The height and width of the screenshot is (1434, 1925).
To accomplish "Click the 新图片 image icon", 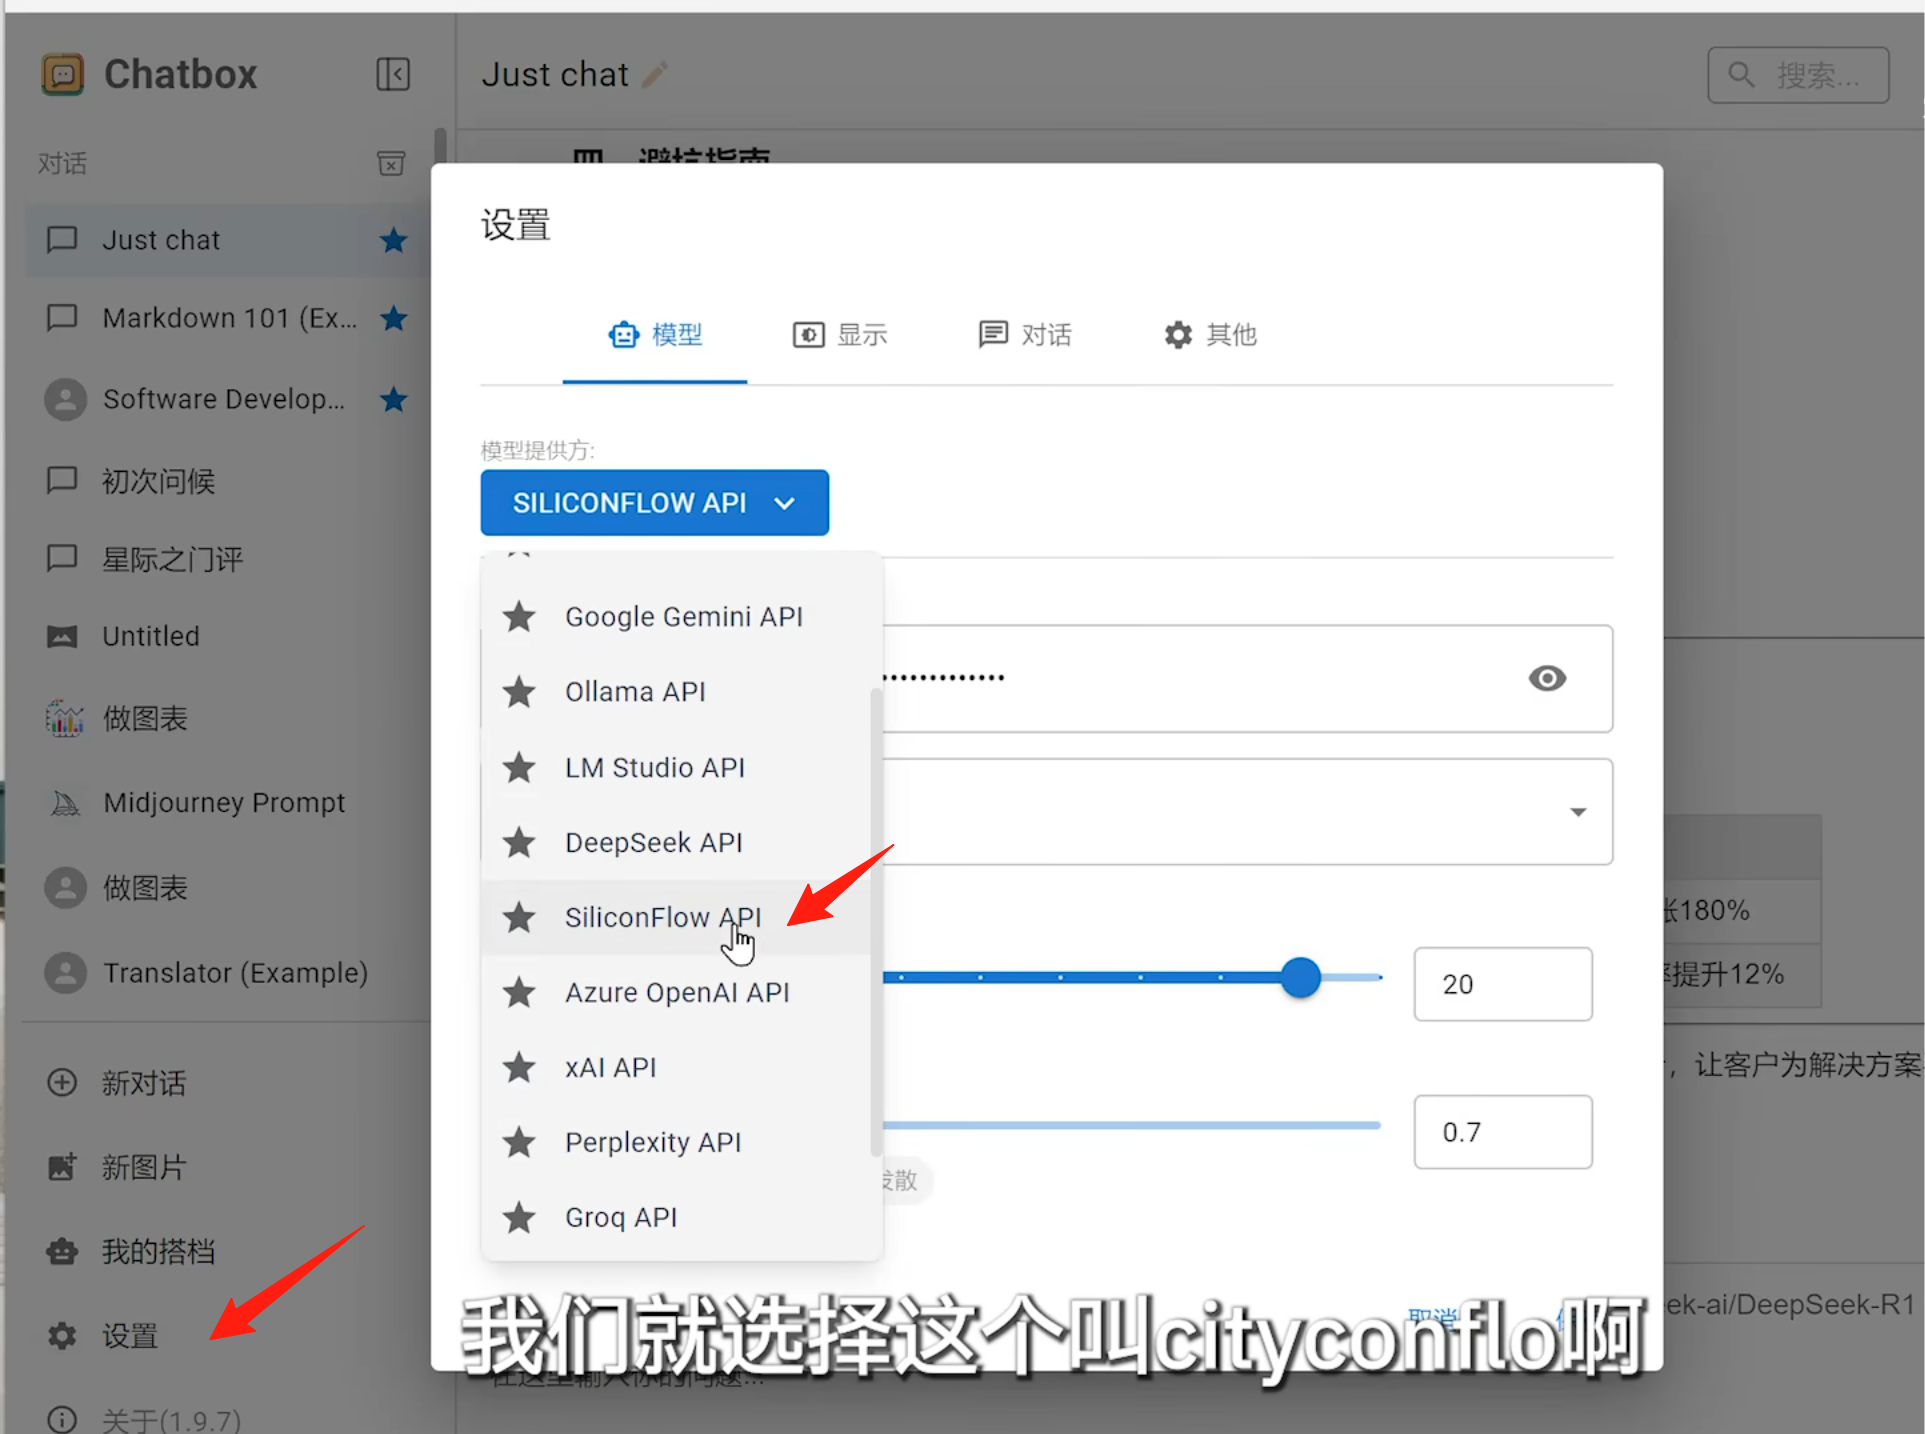I will click(62, 1167).
